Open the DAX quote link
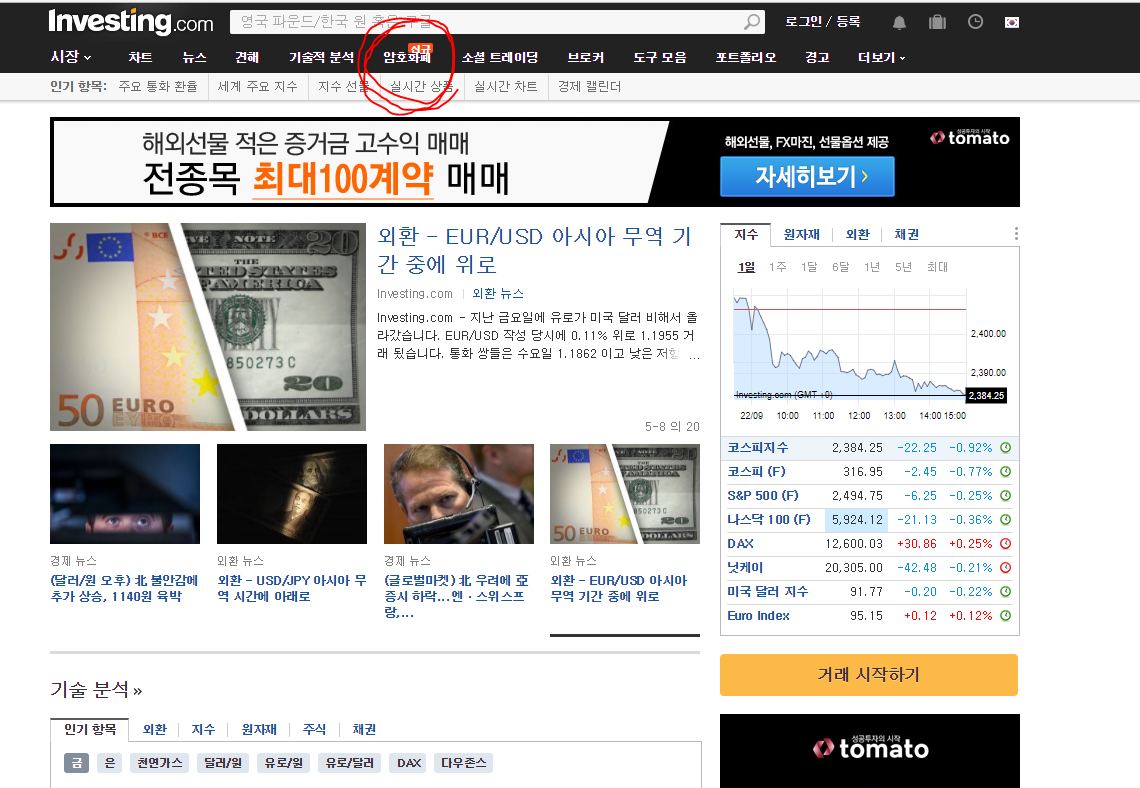The image size is (1140, 788). pos(740,544)
